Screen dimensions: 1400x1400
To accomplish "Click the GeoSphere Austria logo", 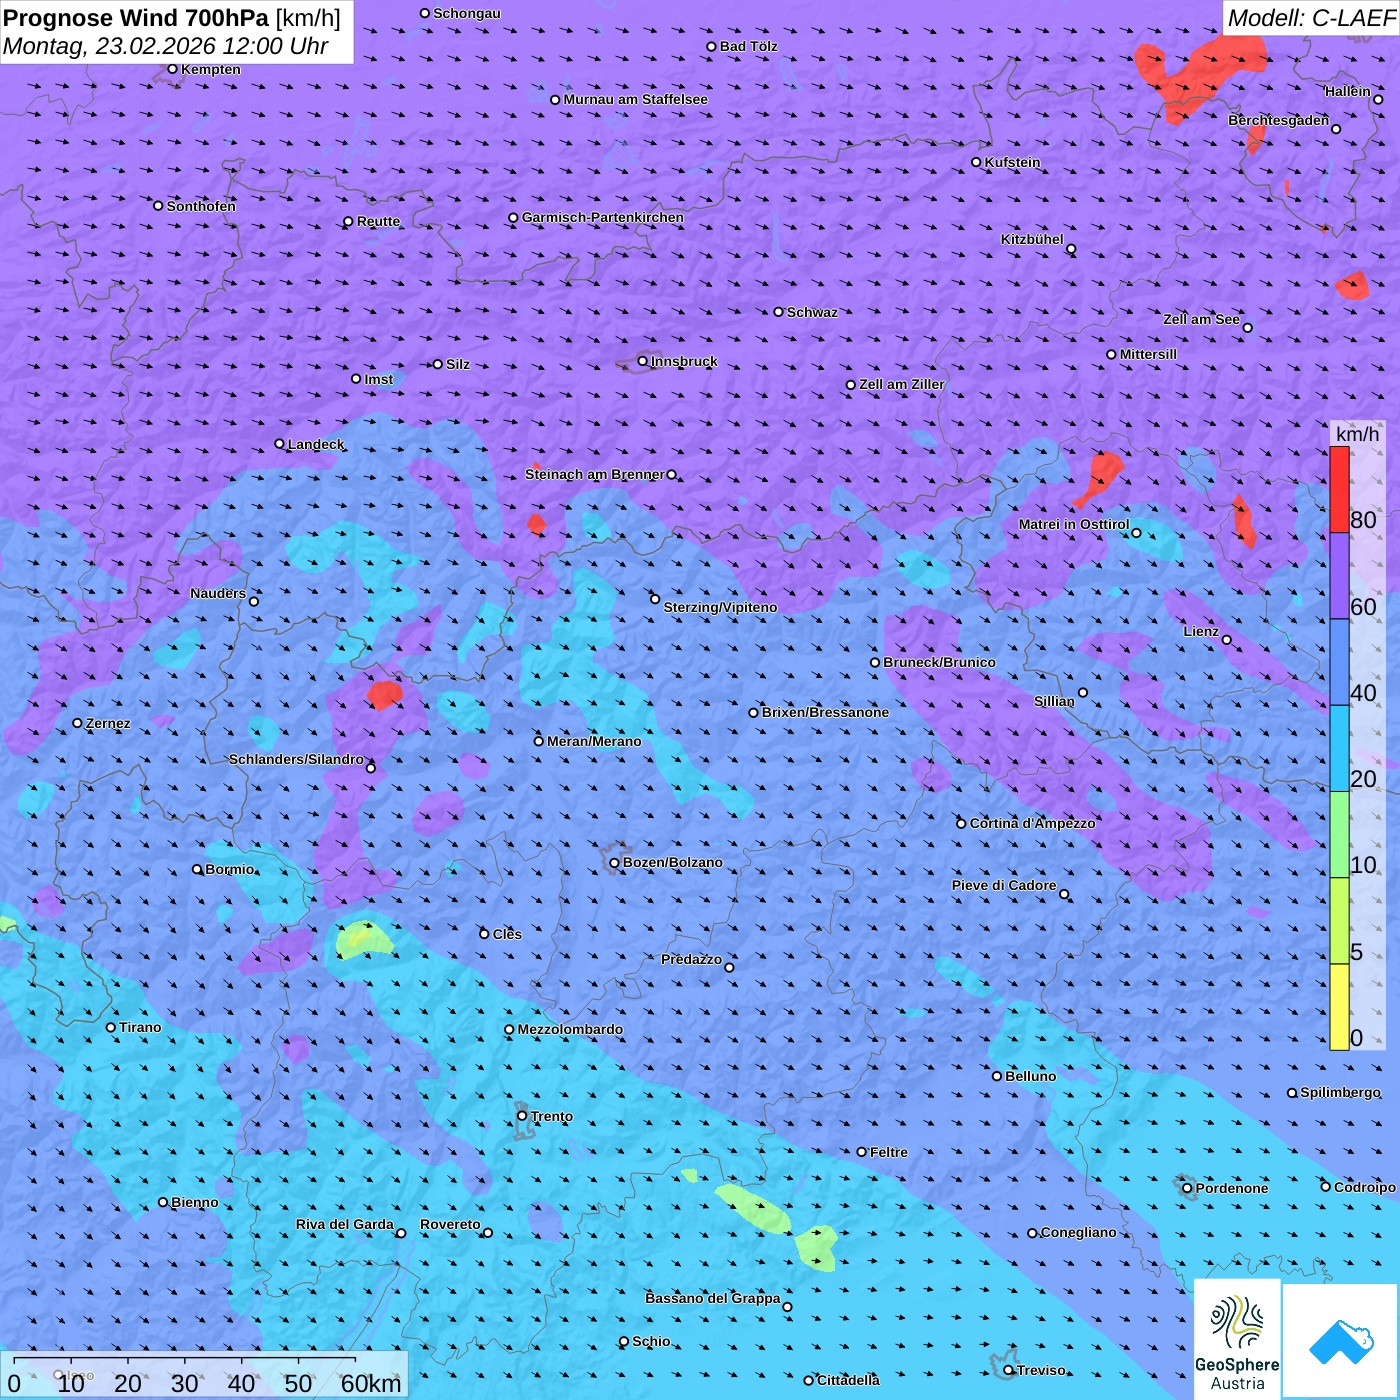I will 1237,1341.
